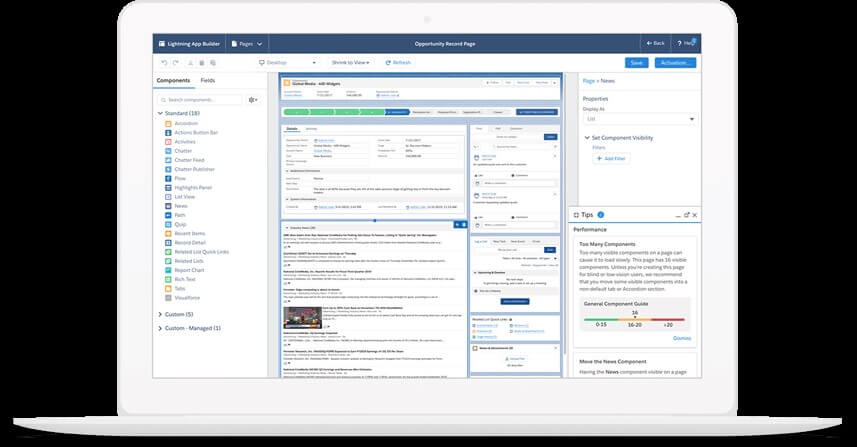
Task: Select the Accordion component icon
Action: (x=166, y=123)
